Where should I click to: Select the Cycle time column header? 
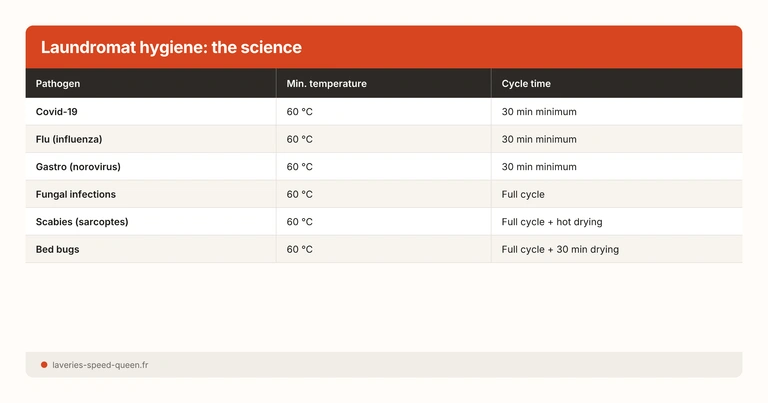(526, 84)
